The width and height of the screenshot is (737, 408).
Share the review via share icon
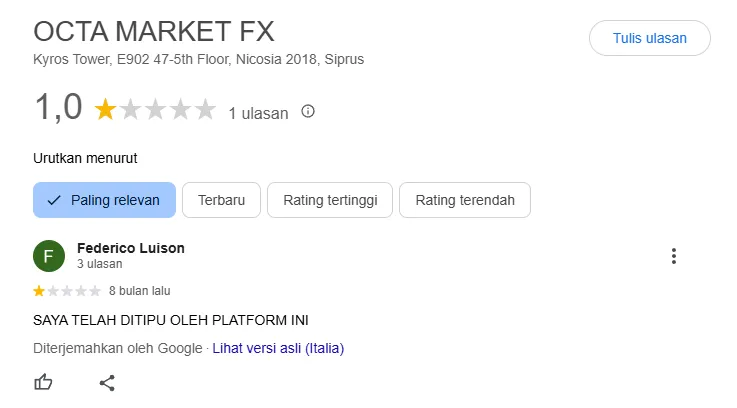(x=107, y=383)
